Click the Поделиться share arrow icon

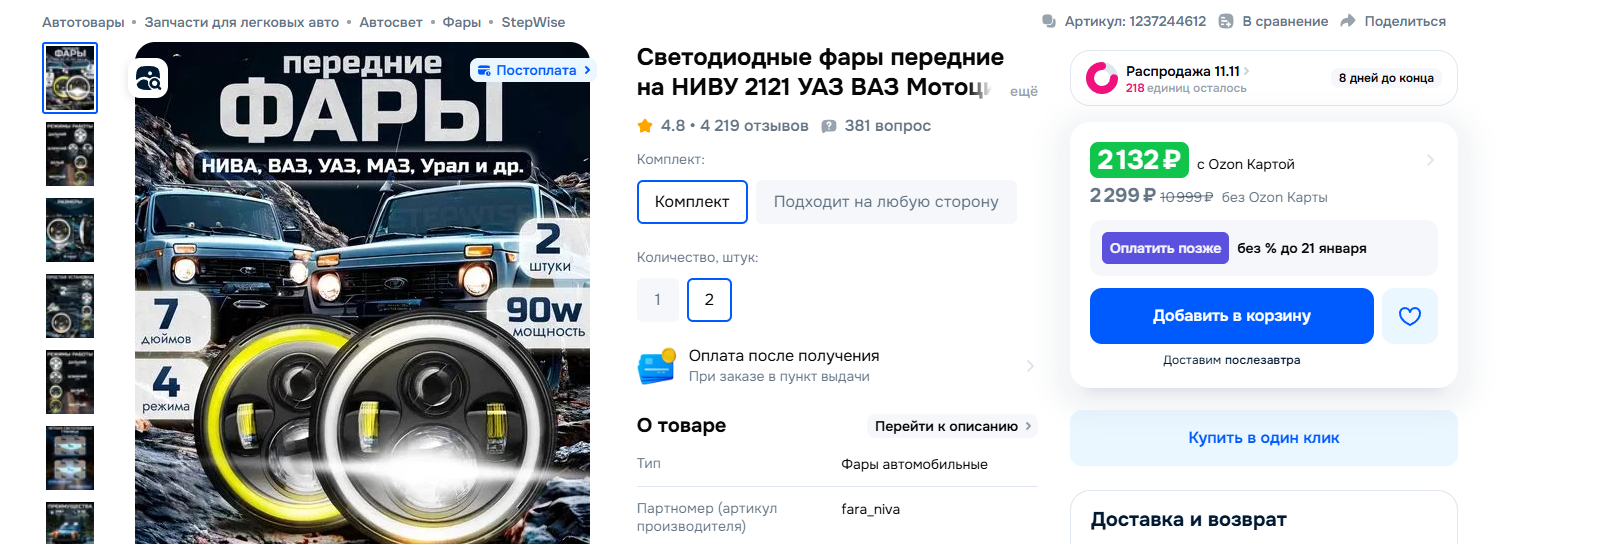(x=1347, y=21)
